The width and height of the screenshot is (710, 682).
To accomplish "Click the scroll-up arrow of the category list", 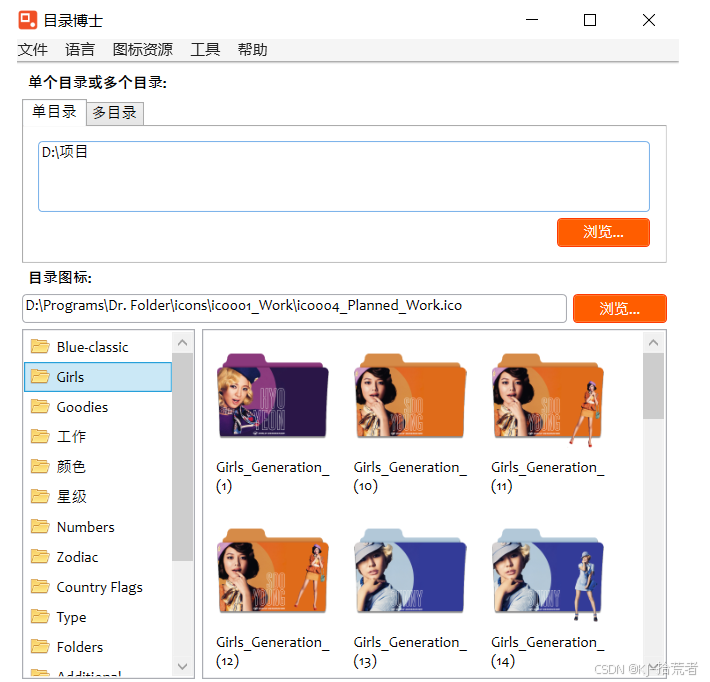I will coord(182,343).
